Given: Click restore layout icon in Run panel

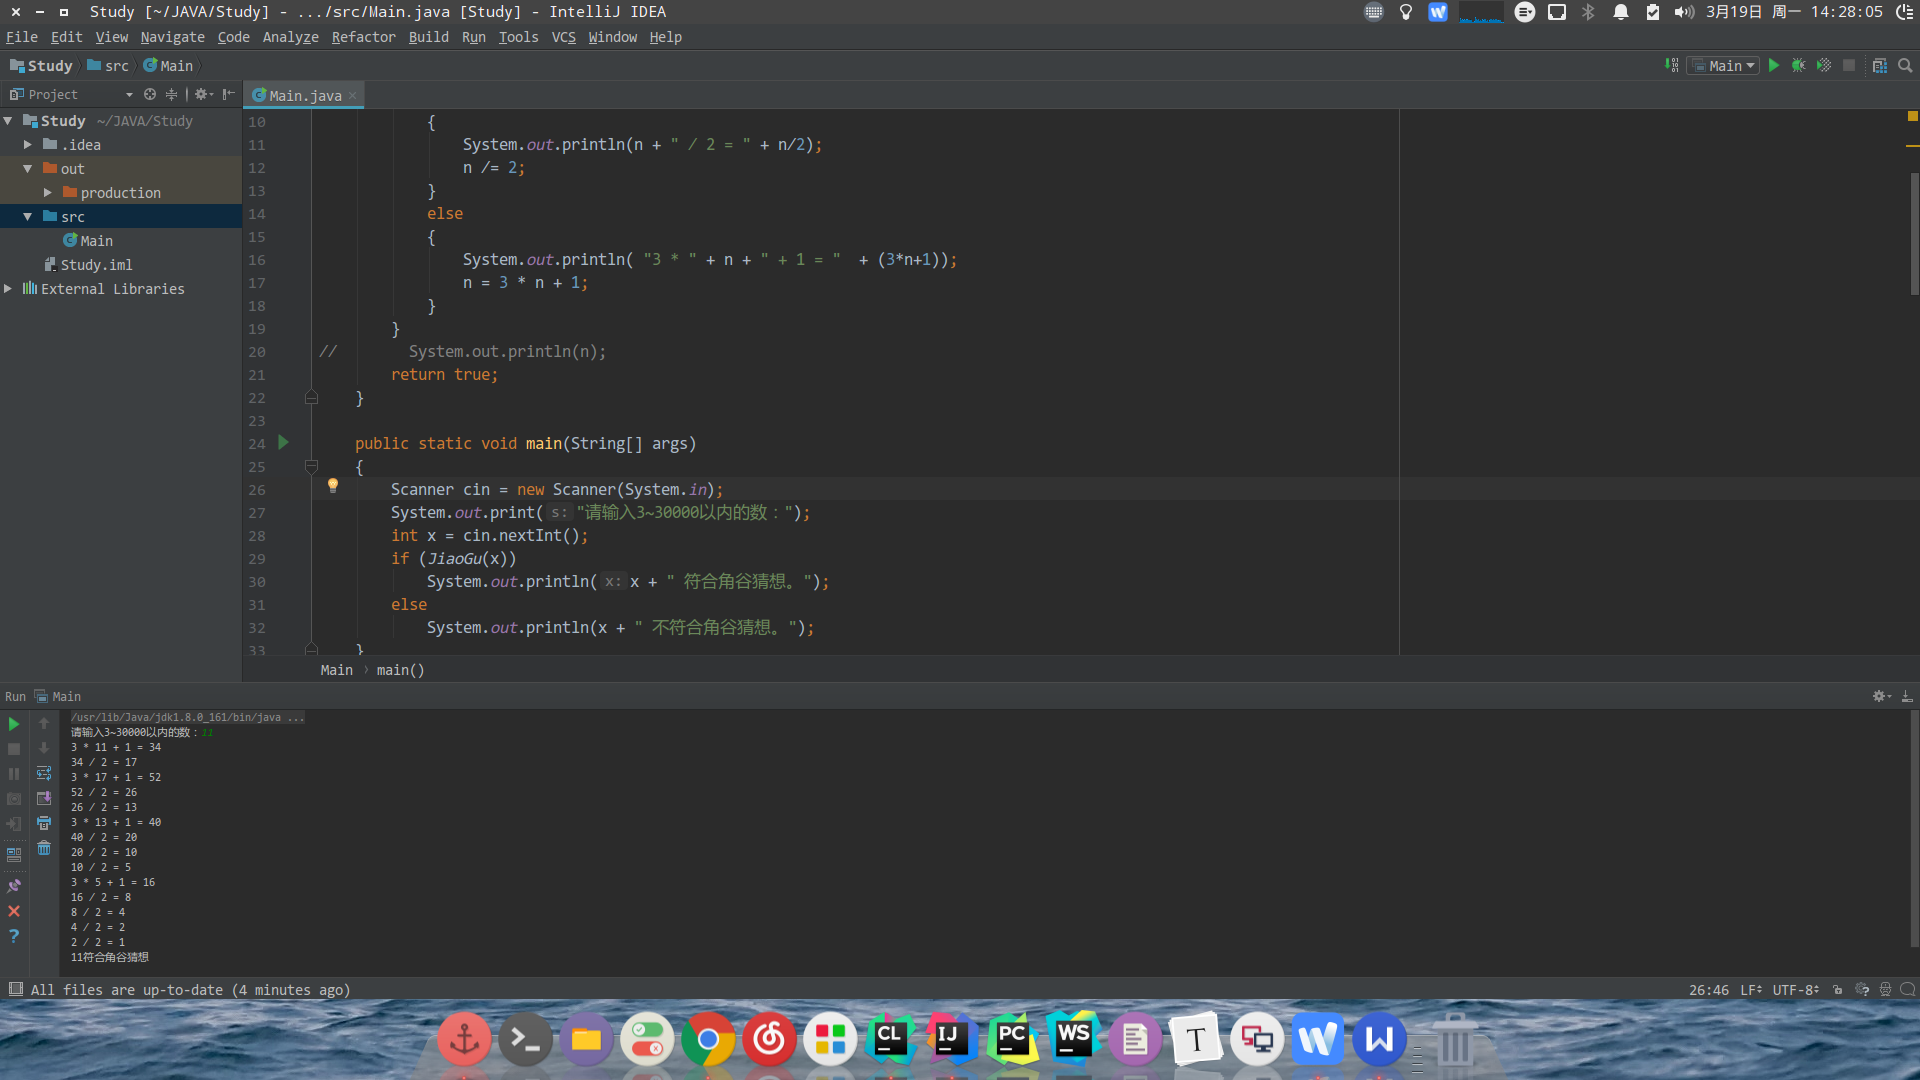Looking at the screenshot, I should 14,855.
